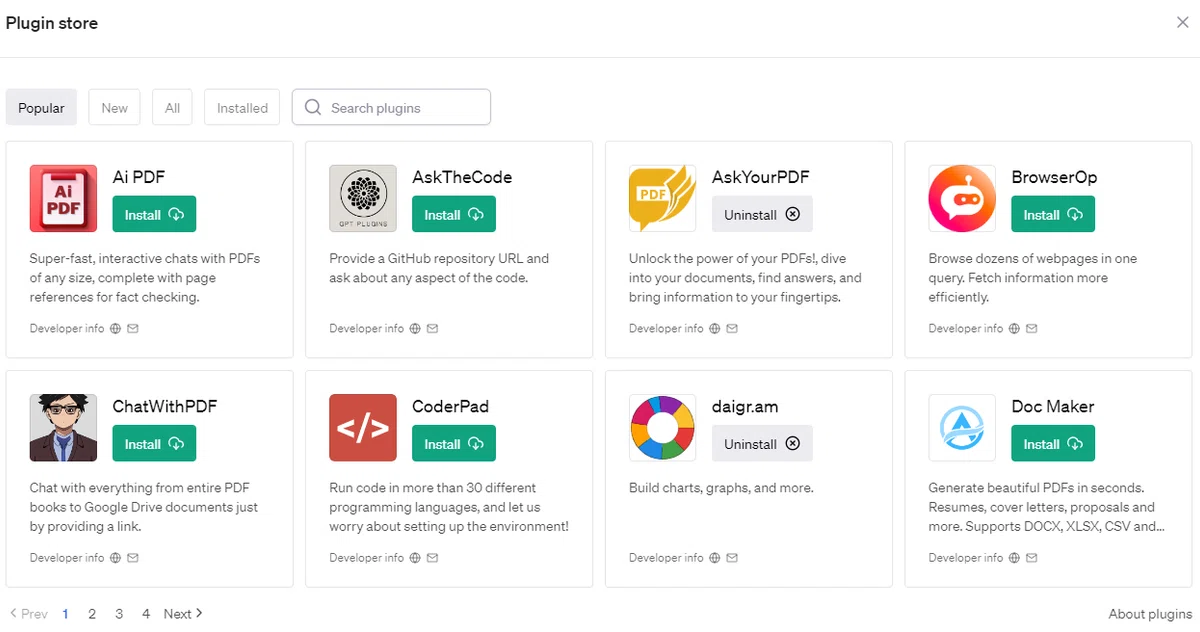Click the AskTheCode title text
This screenshot has height=632, width=1200.
[x=462, y=177]
